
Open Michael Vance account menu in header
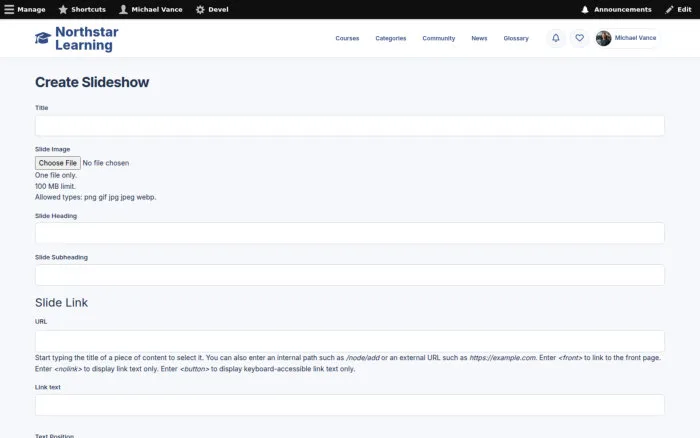[627, 38]
